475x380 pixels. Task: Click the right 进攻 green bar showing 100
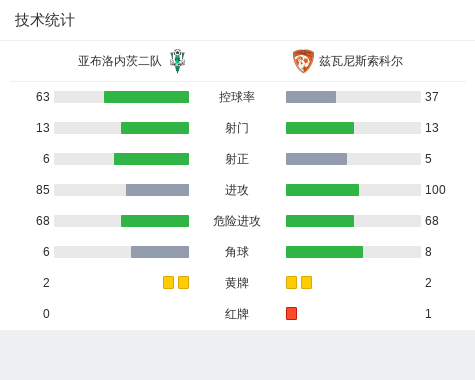(x=322, y=190)
